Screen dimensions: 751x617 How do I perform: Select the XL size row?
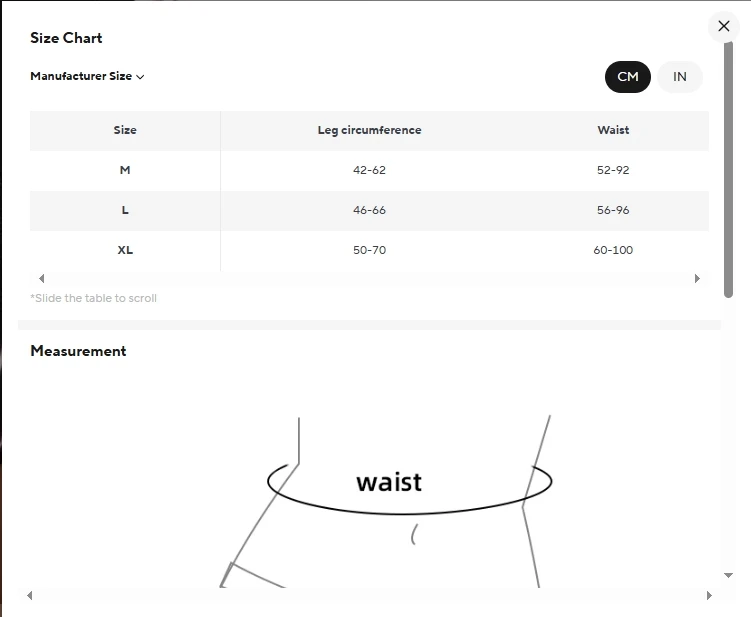click(x=125, y=250)
